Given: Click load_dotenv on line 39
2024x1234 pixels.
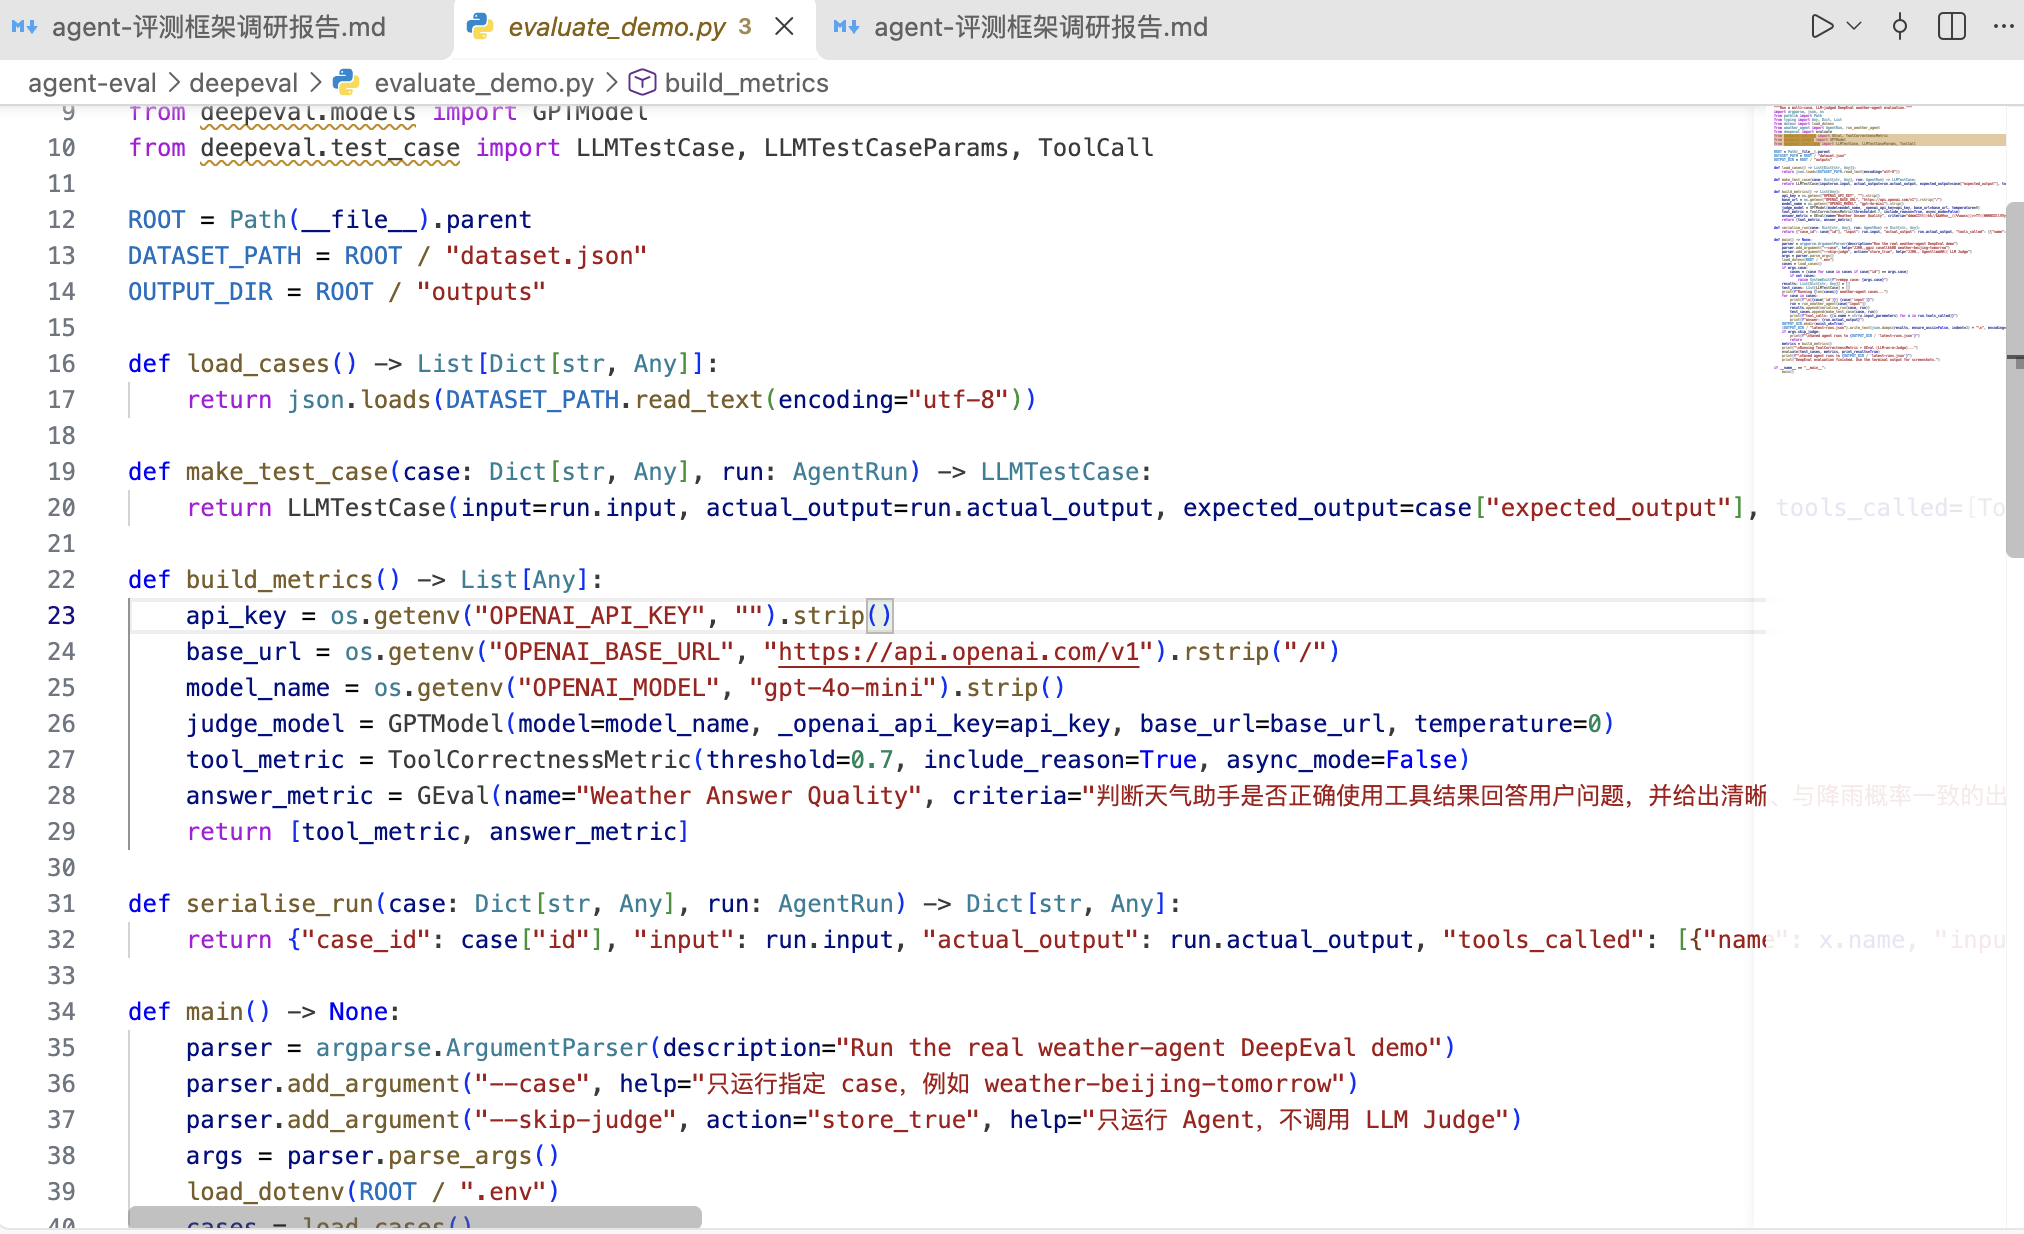Looking at the screenshot, I should 265,1192.
